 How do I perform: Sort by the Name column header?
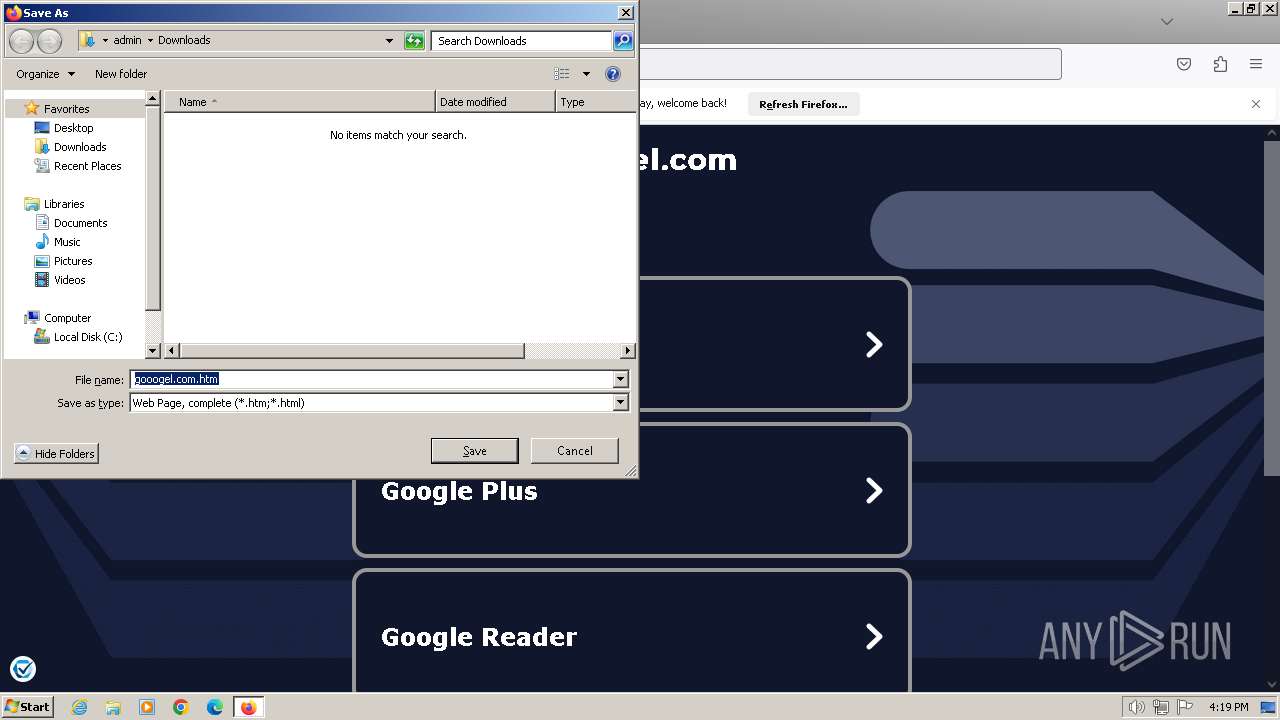tap(299, 102)
